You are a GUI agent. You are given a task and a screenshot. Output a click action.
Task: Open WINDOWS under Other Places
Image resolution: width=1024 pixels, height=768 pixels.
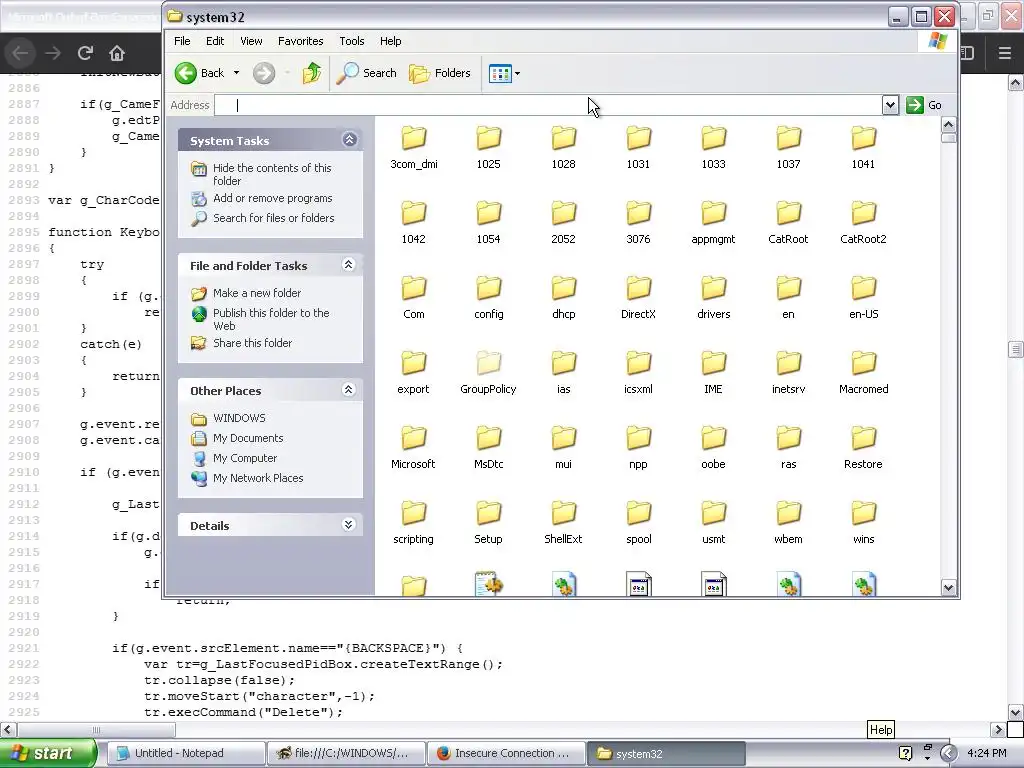click(x=239, y=418)
